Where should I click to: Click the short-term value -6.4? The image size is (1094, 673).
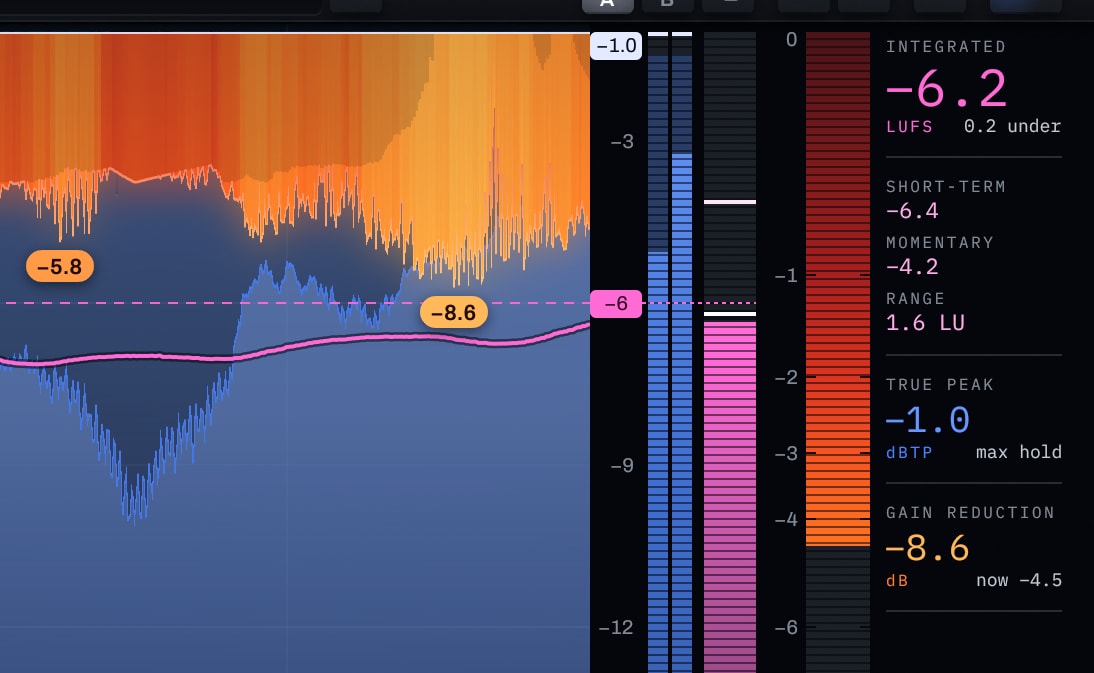tap(912, 211)
